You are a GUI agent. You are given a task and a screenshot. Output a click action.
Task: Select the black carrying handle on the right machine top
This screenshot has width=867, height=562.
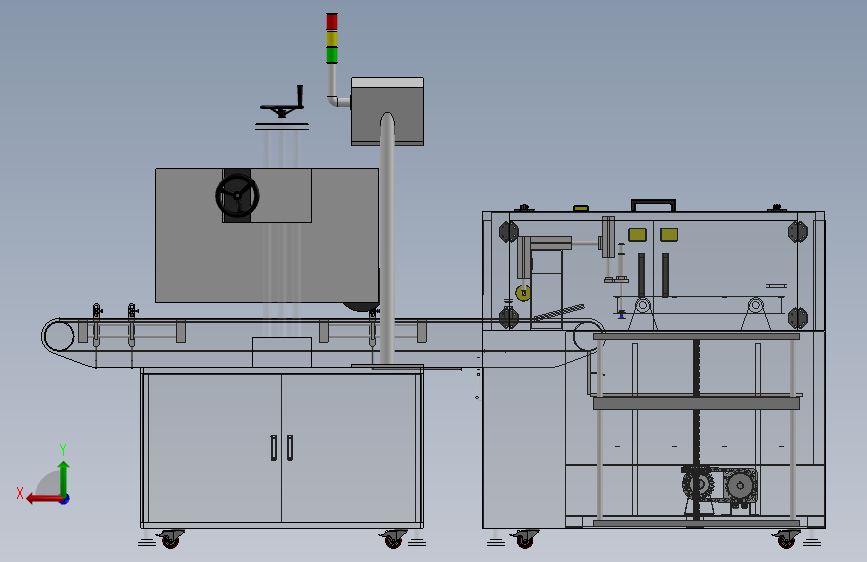pyautogui.click(x=654, y=205)
